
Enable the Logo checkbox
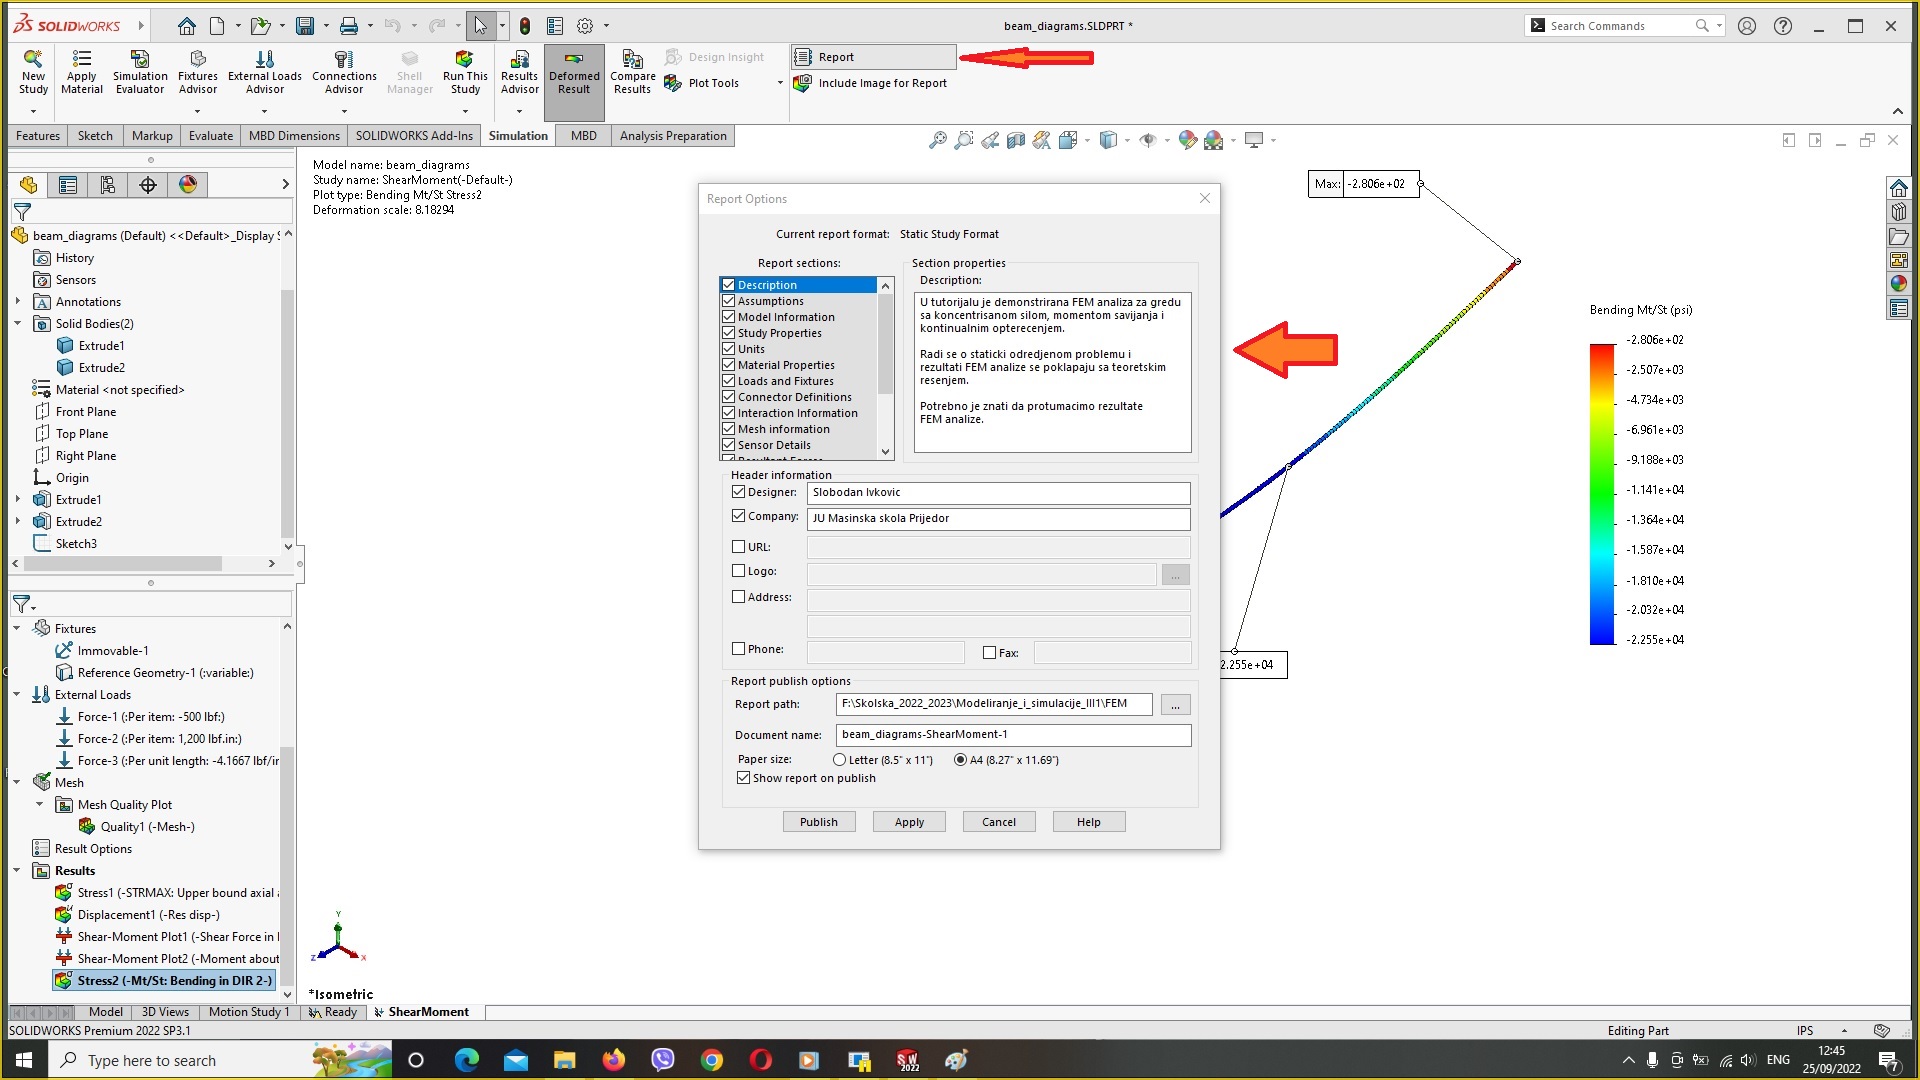[738, 571]
